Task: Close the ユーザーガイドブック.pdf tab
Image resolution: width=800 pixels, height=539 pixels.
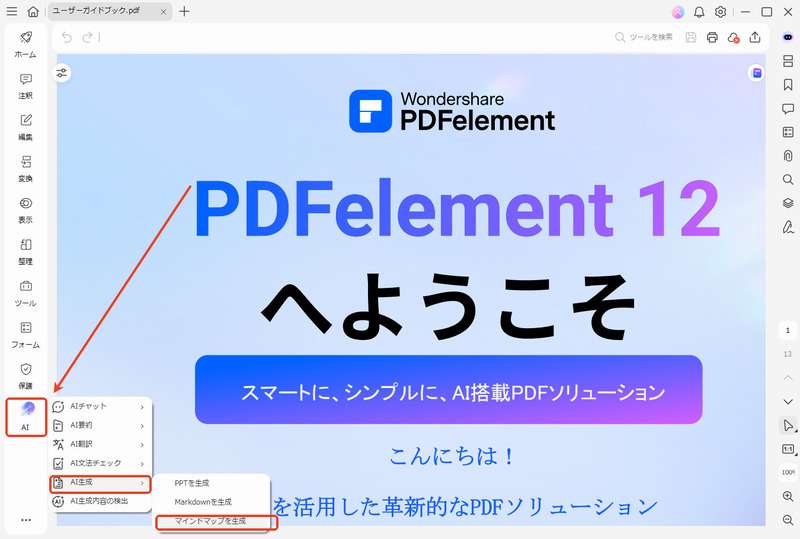Action: tap(163, 11)
